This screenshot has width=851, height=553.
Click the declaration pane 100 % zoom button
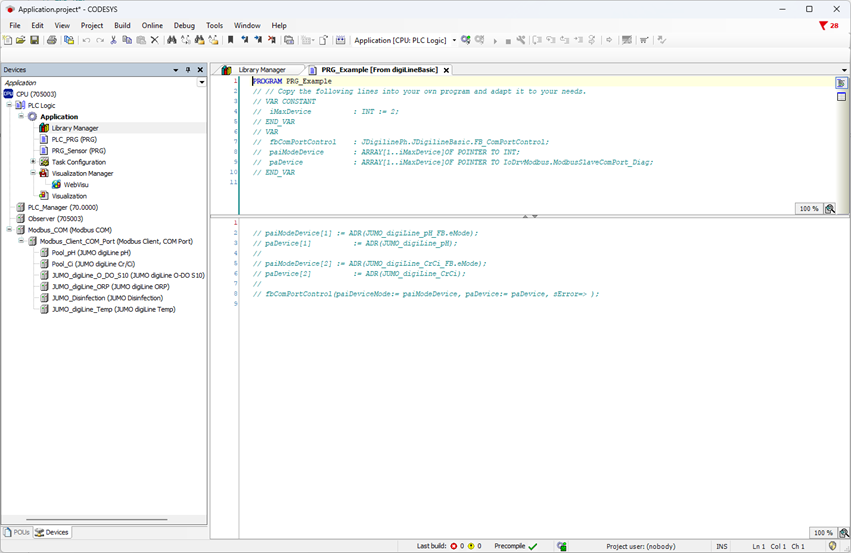click(x=809, y=209)
